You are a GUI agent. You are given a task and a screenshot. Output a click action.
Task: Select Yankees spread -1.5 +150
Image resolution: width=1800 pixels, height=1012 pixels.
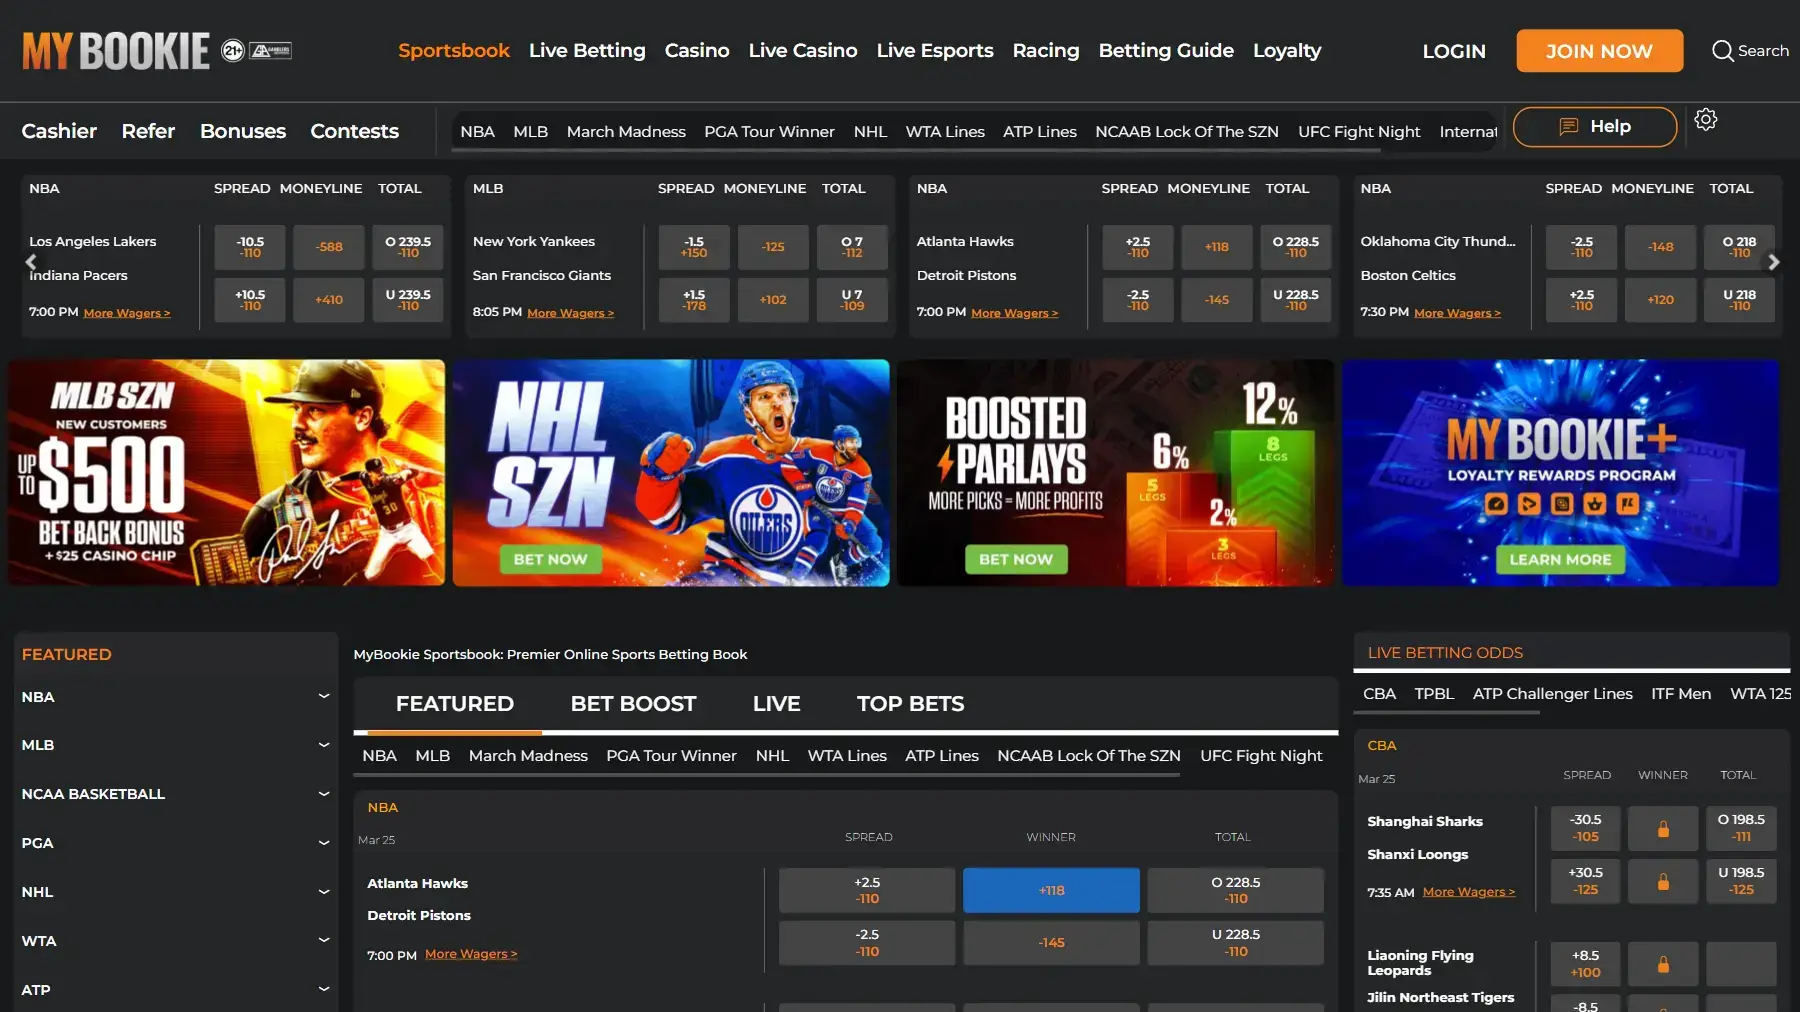coord(694,247)
